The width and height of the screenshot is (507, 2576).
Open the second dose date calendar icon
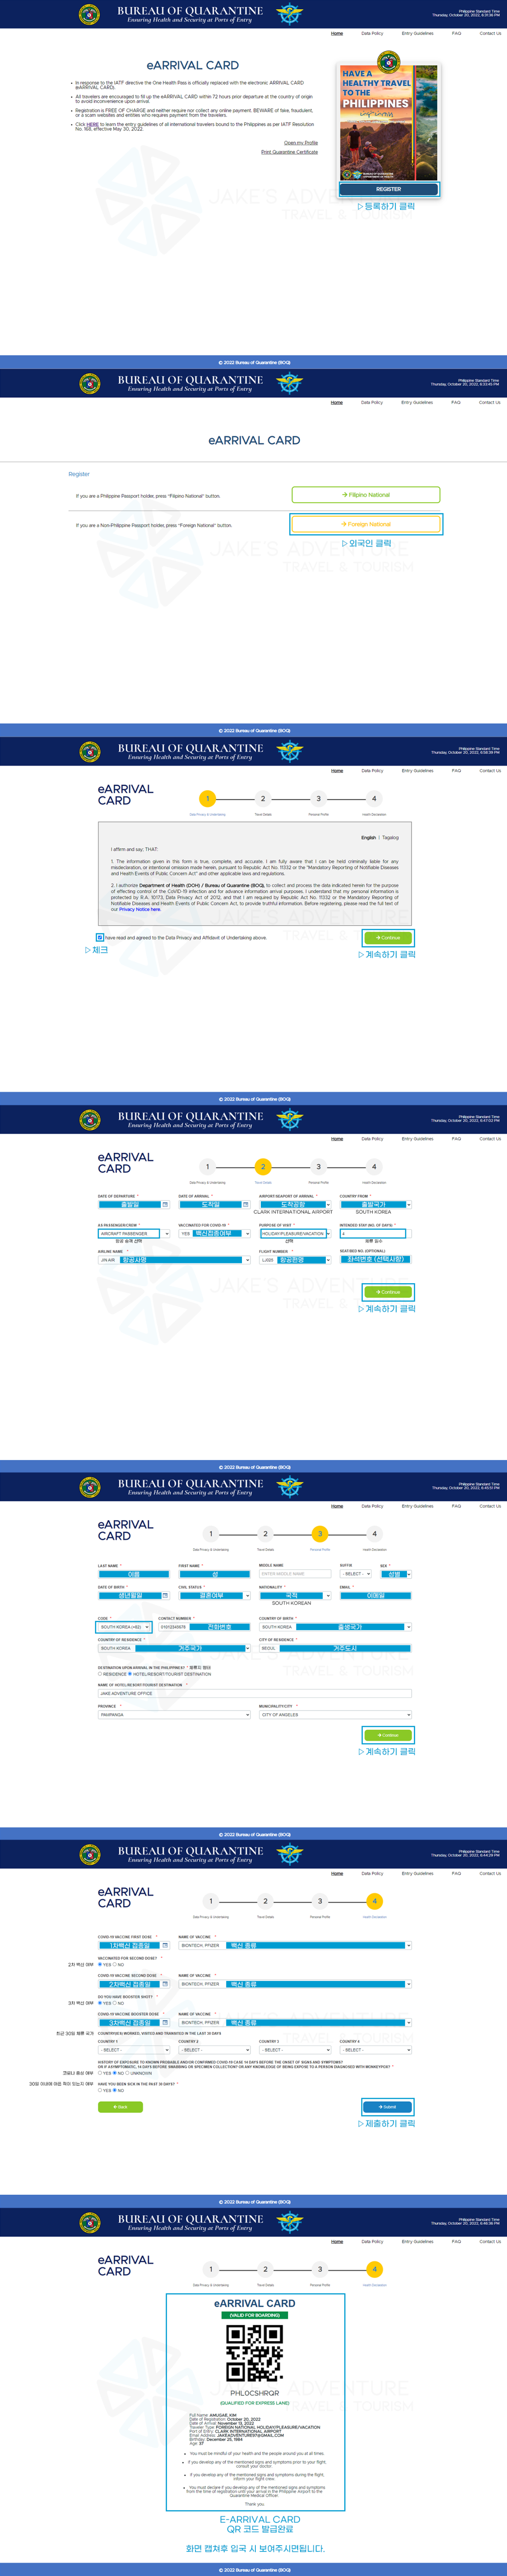(x=165, y=1984)
